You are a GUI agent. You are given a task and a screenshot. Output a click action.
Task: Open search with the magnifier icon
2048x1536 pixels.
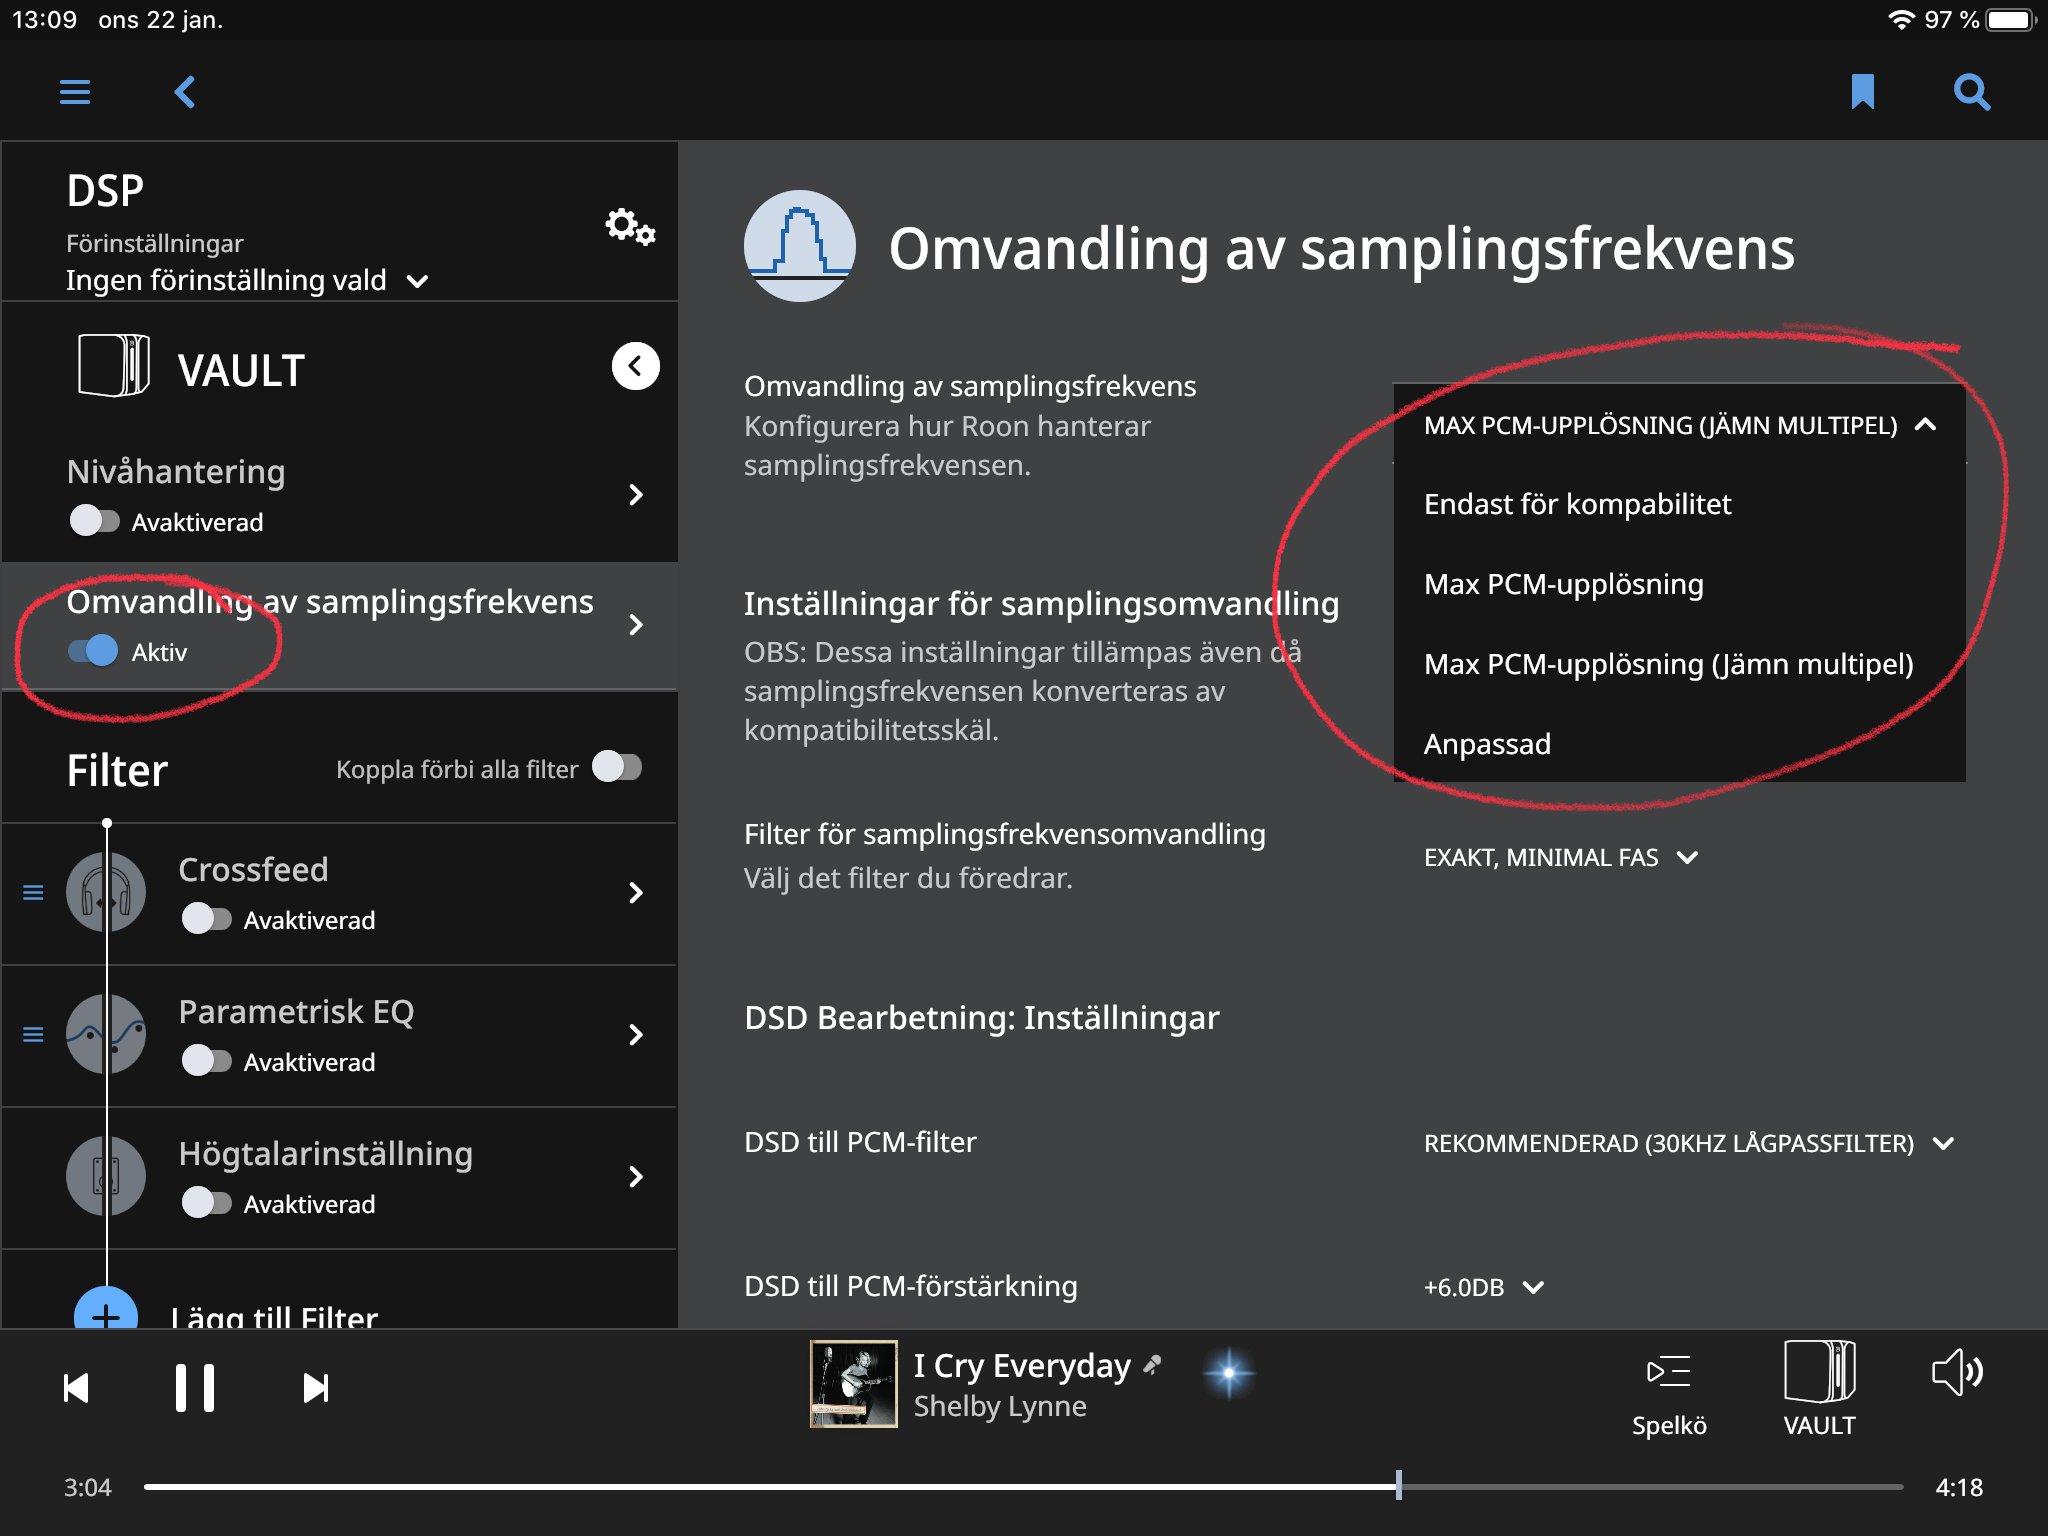[x=1971, y=92]
